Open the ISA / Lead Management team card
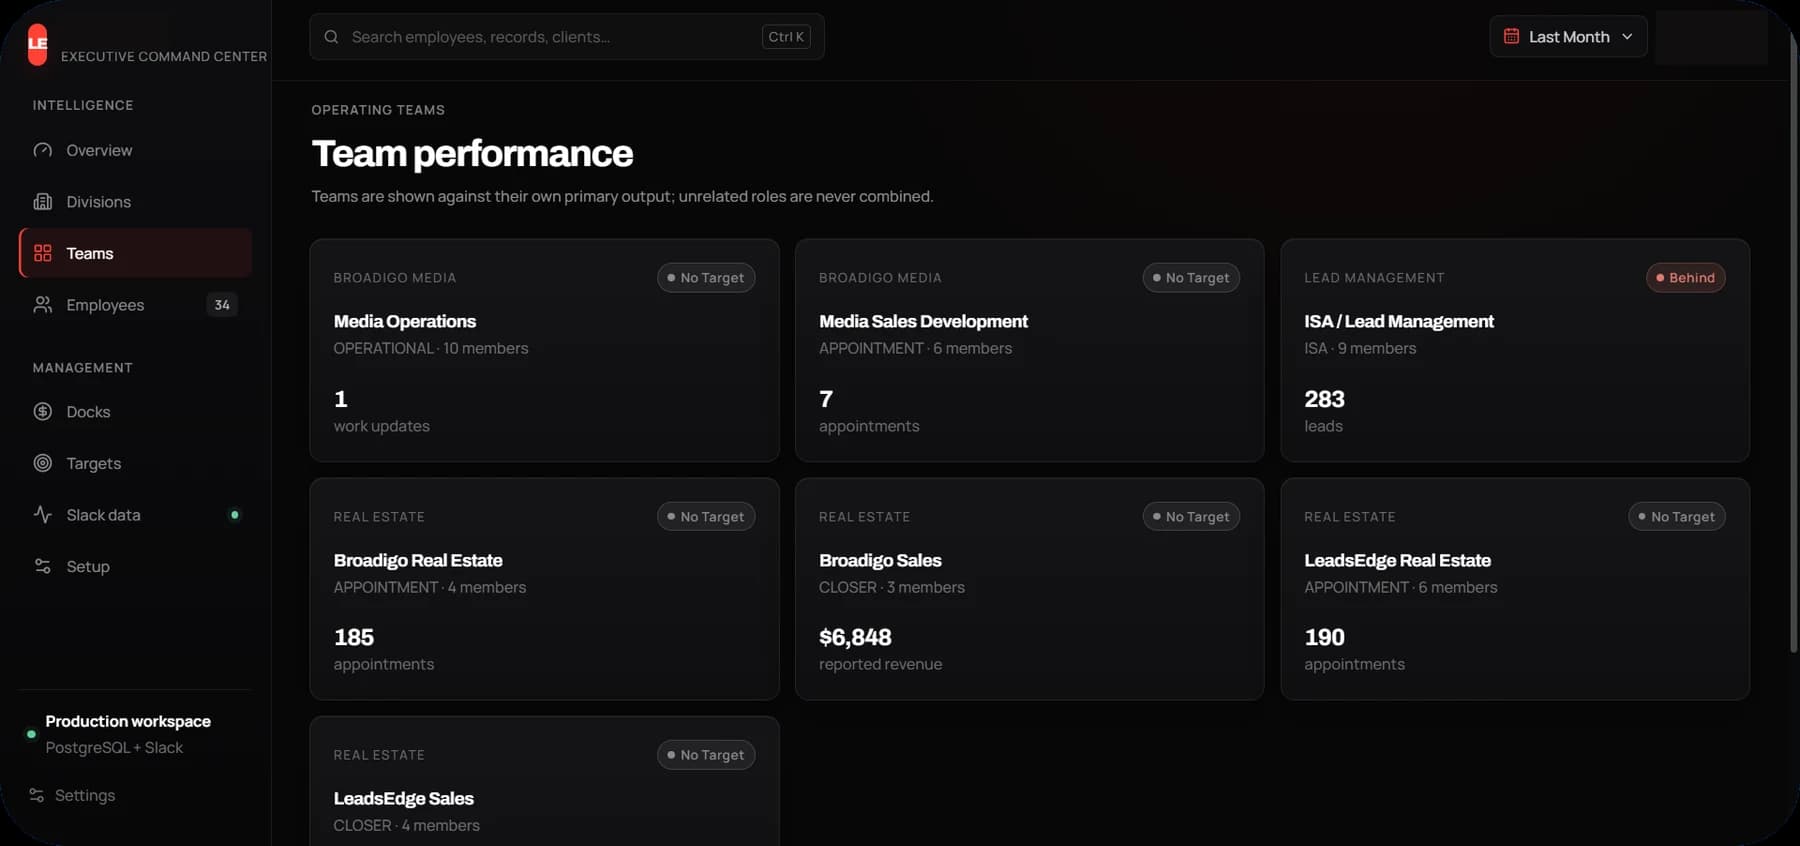 [x=1515, y=350]
